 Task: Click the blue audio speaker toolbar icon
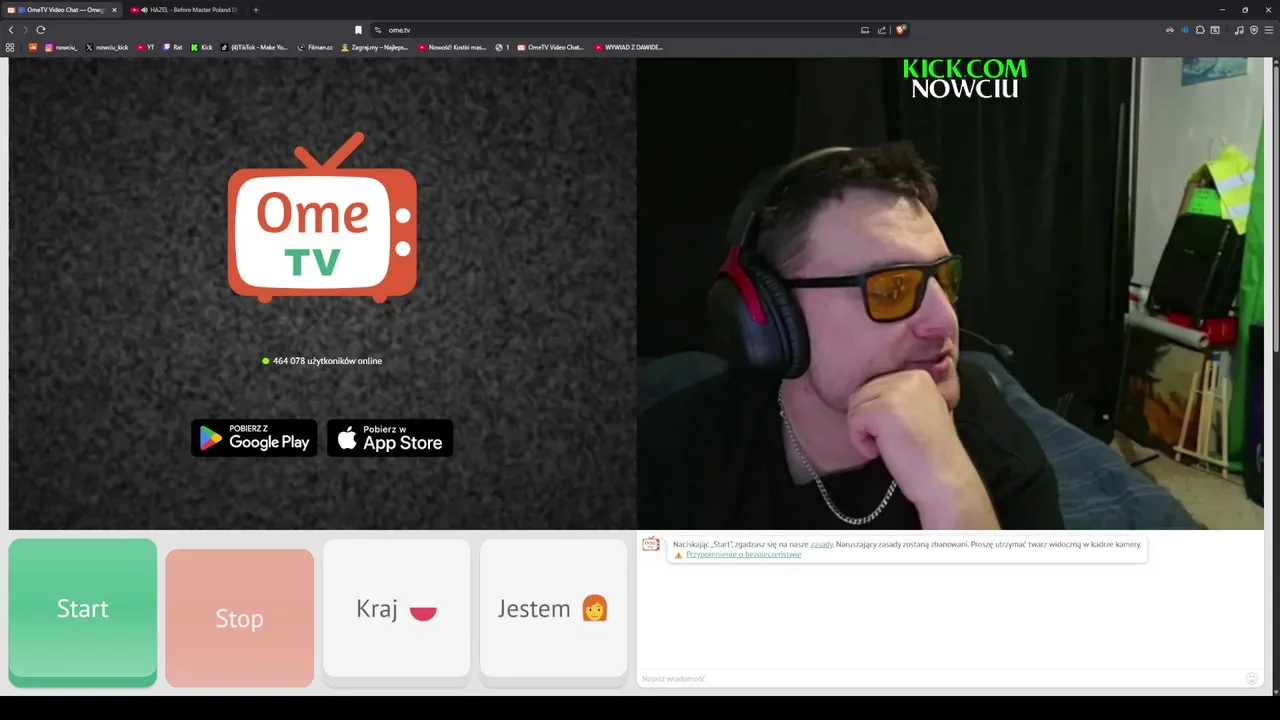pos(1185,30)
